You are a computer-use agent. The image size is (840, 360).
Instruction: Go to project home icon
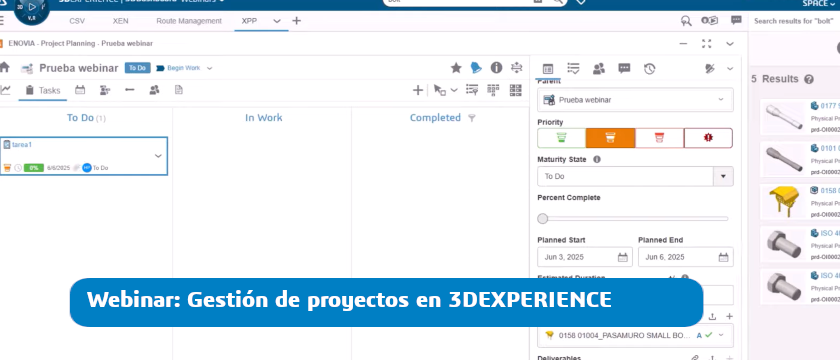pyautogui.click(x=5, y=68)
